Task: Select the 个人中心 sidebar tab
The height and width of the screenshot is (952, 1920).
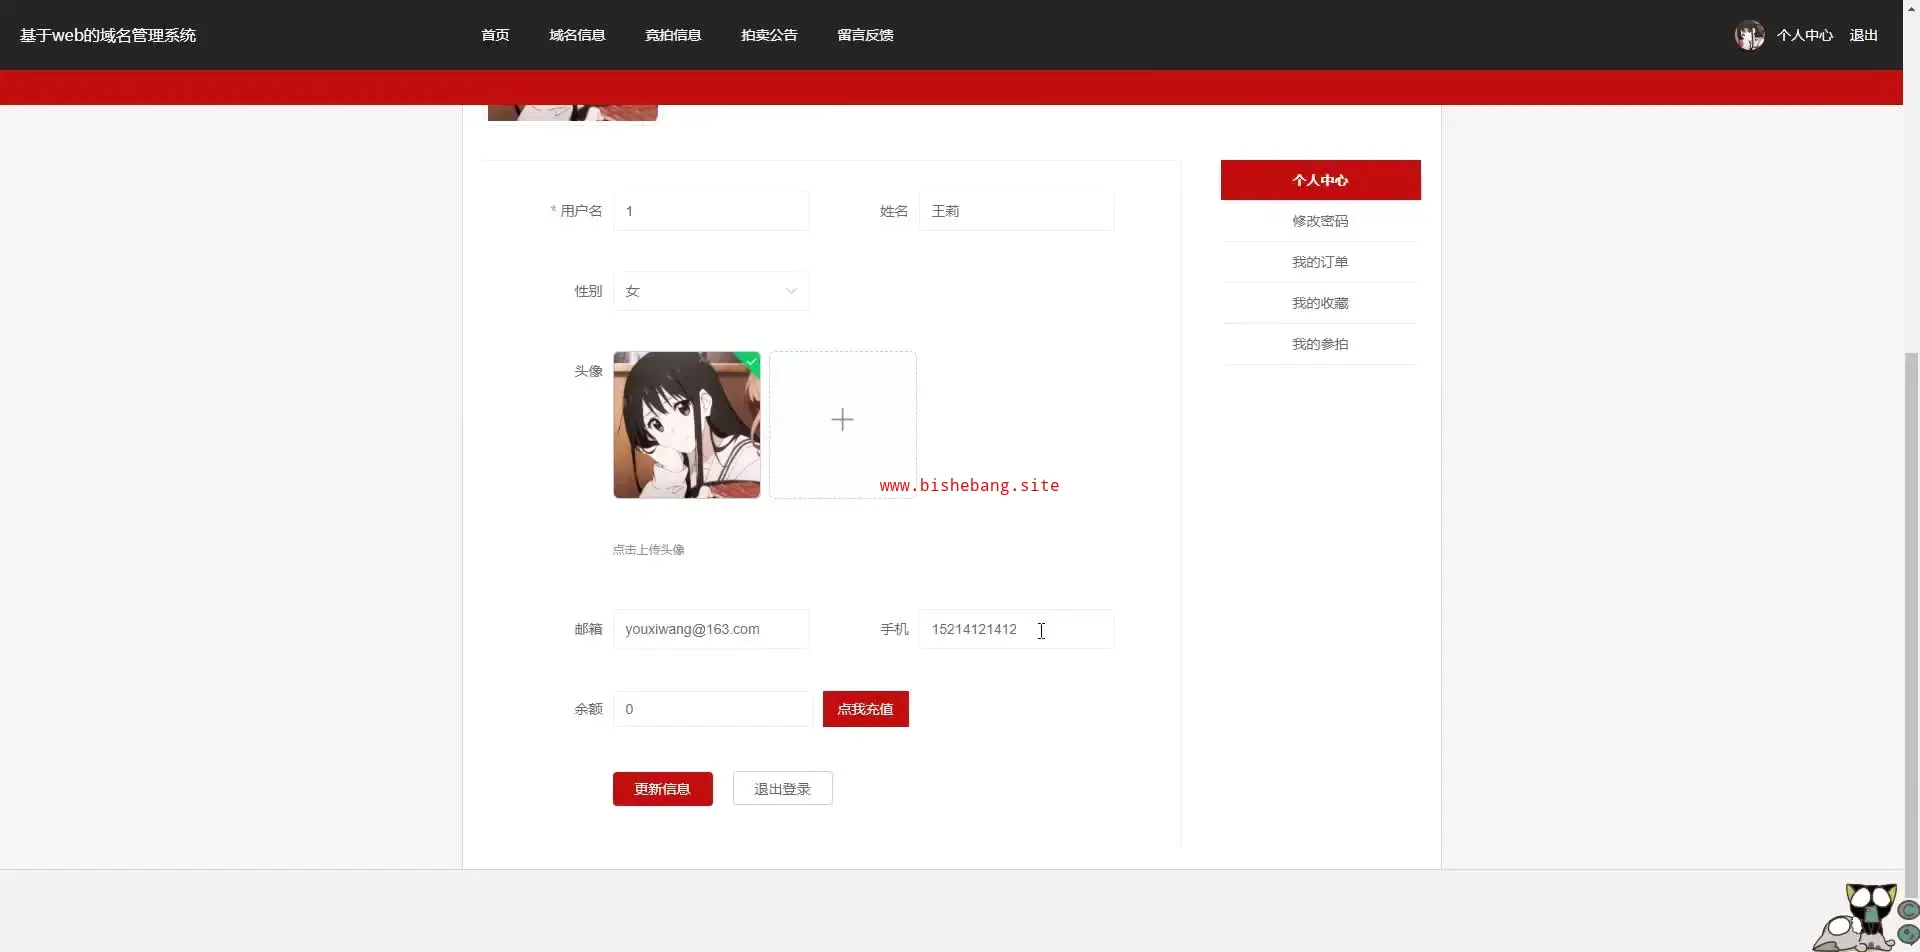Action: click(1320, 180)
